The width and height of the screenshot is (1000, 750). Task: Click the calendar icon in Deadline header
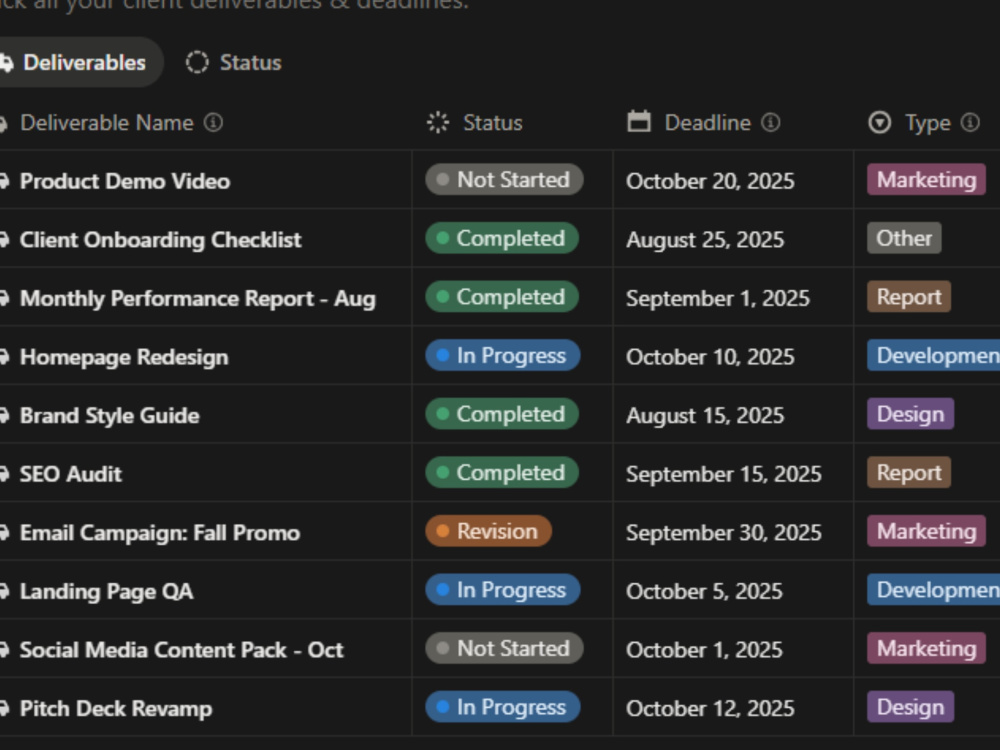point(639,122)
